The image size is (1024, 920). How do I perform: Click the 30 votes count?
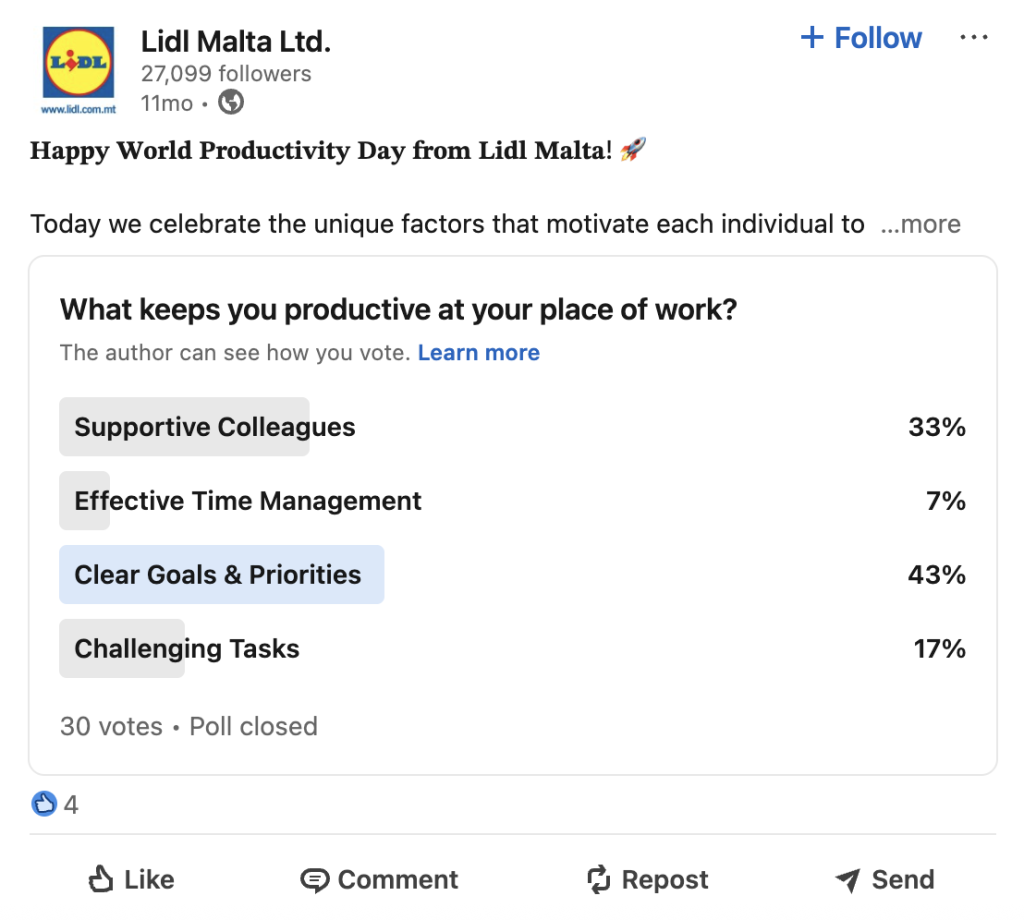click(111, 726)
